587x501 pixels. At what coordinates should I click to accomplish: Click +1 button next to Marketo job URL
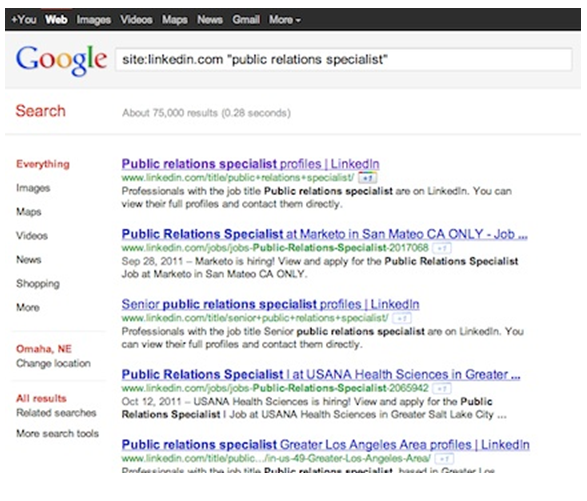(x=441, y=248)
